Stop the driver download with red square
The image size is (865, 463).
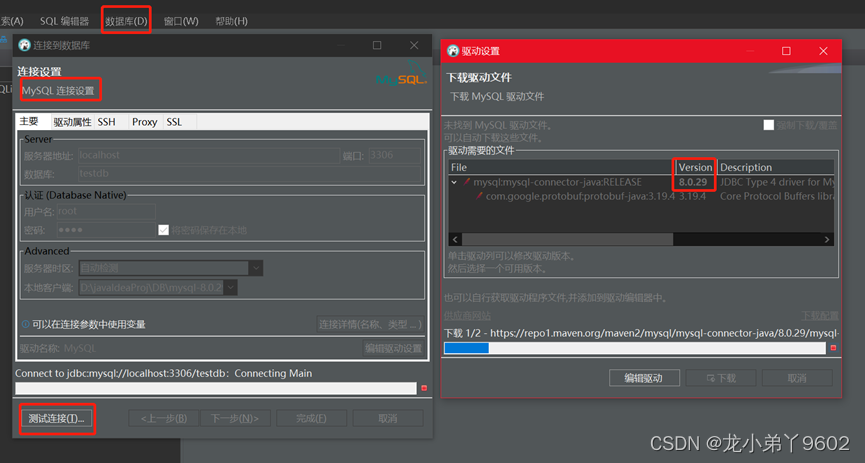coord(834,348)
